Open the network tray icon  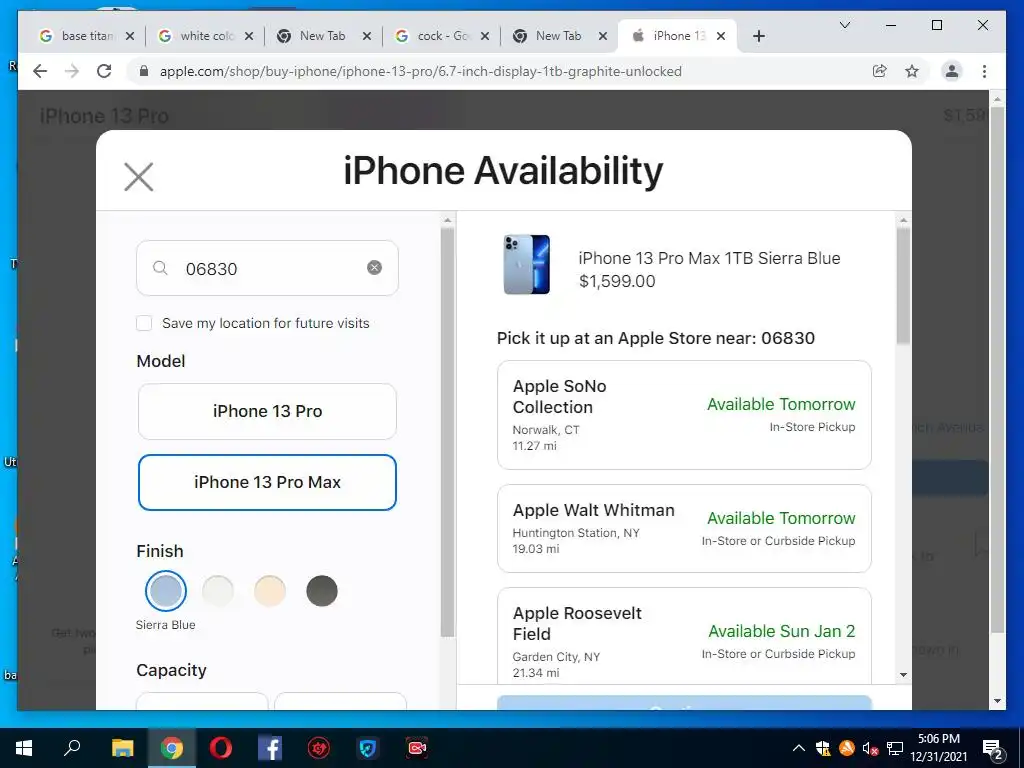click(x=895, y=748)
